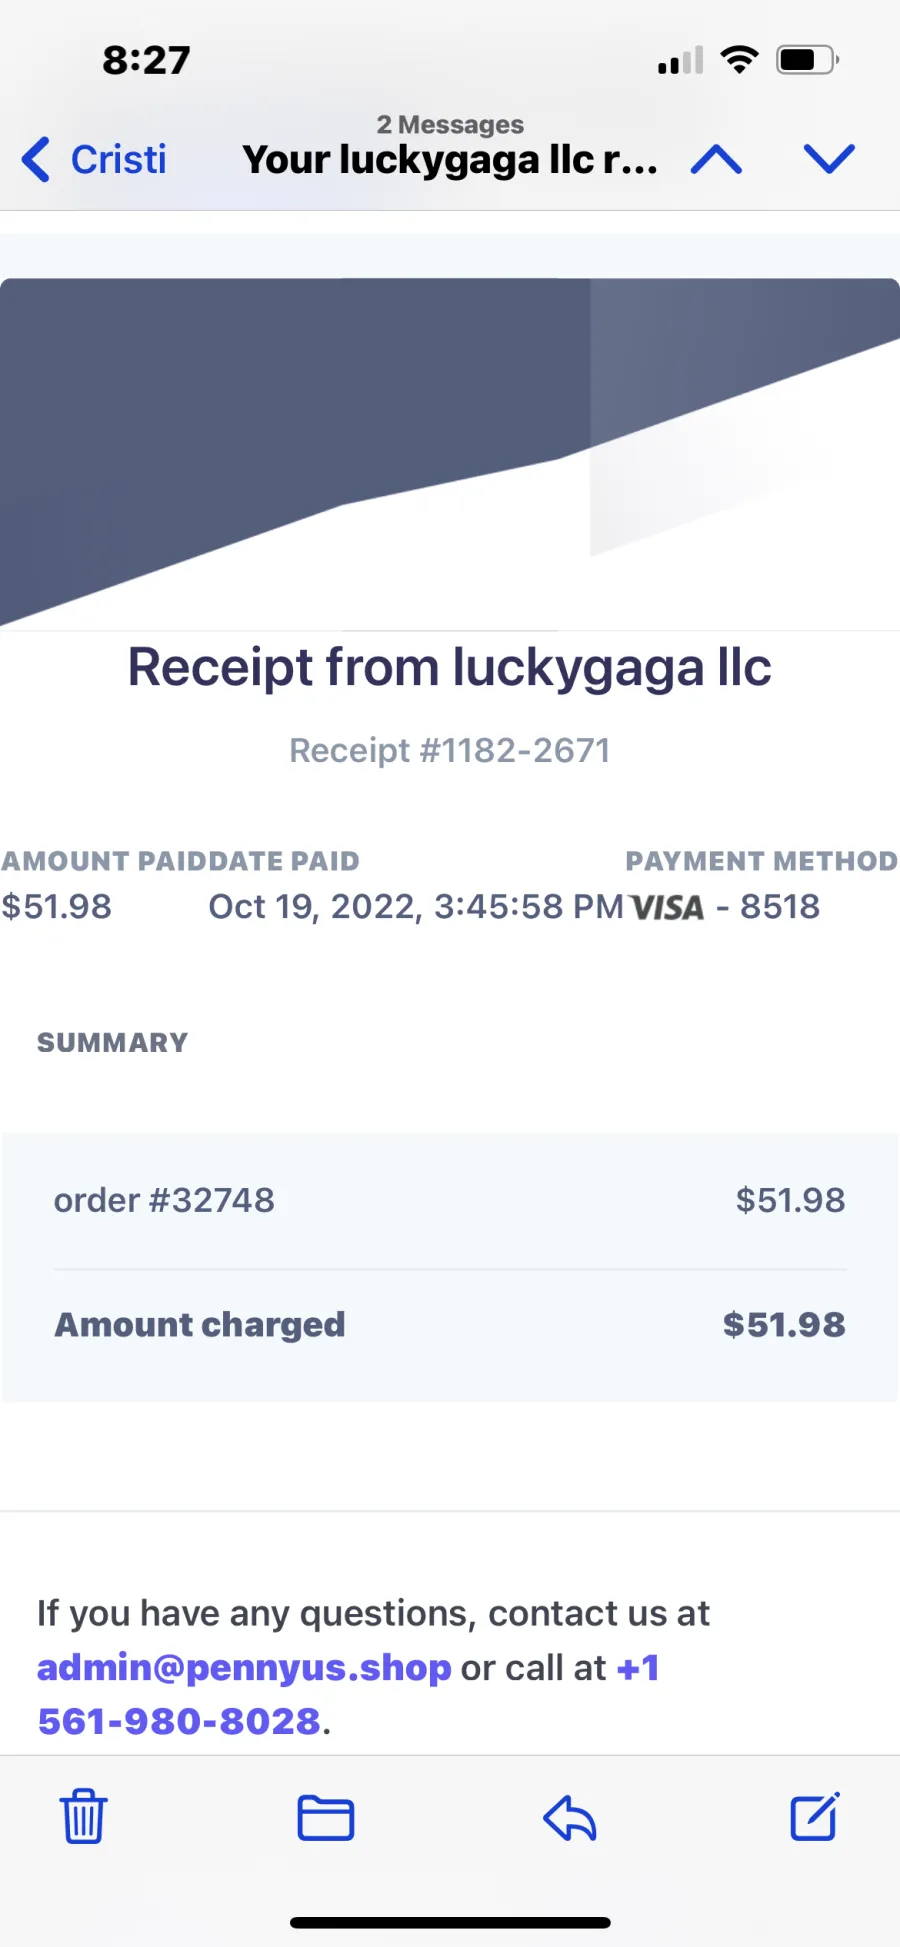The width and height of the screenshot is (900, 1947).
Task: Tap the VISA - 8518 payment method
Action: pos(725,907)
